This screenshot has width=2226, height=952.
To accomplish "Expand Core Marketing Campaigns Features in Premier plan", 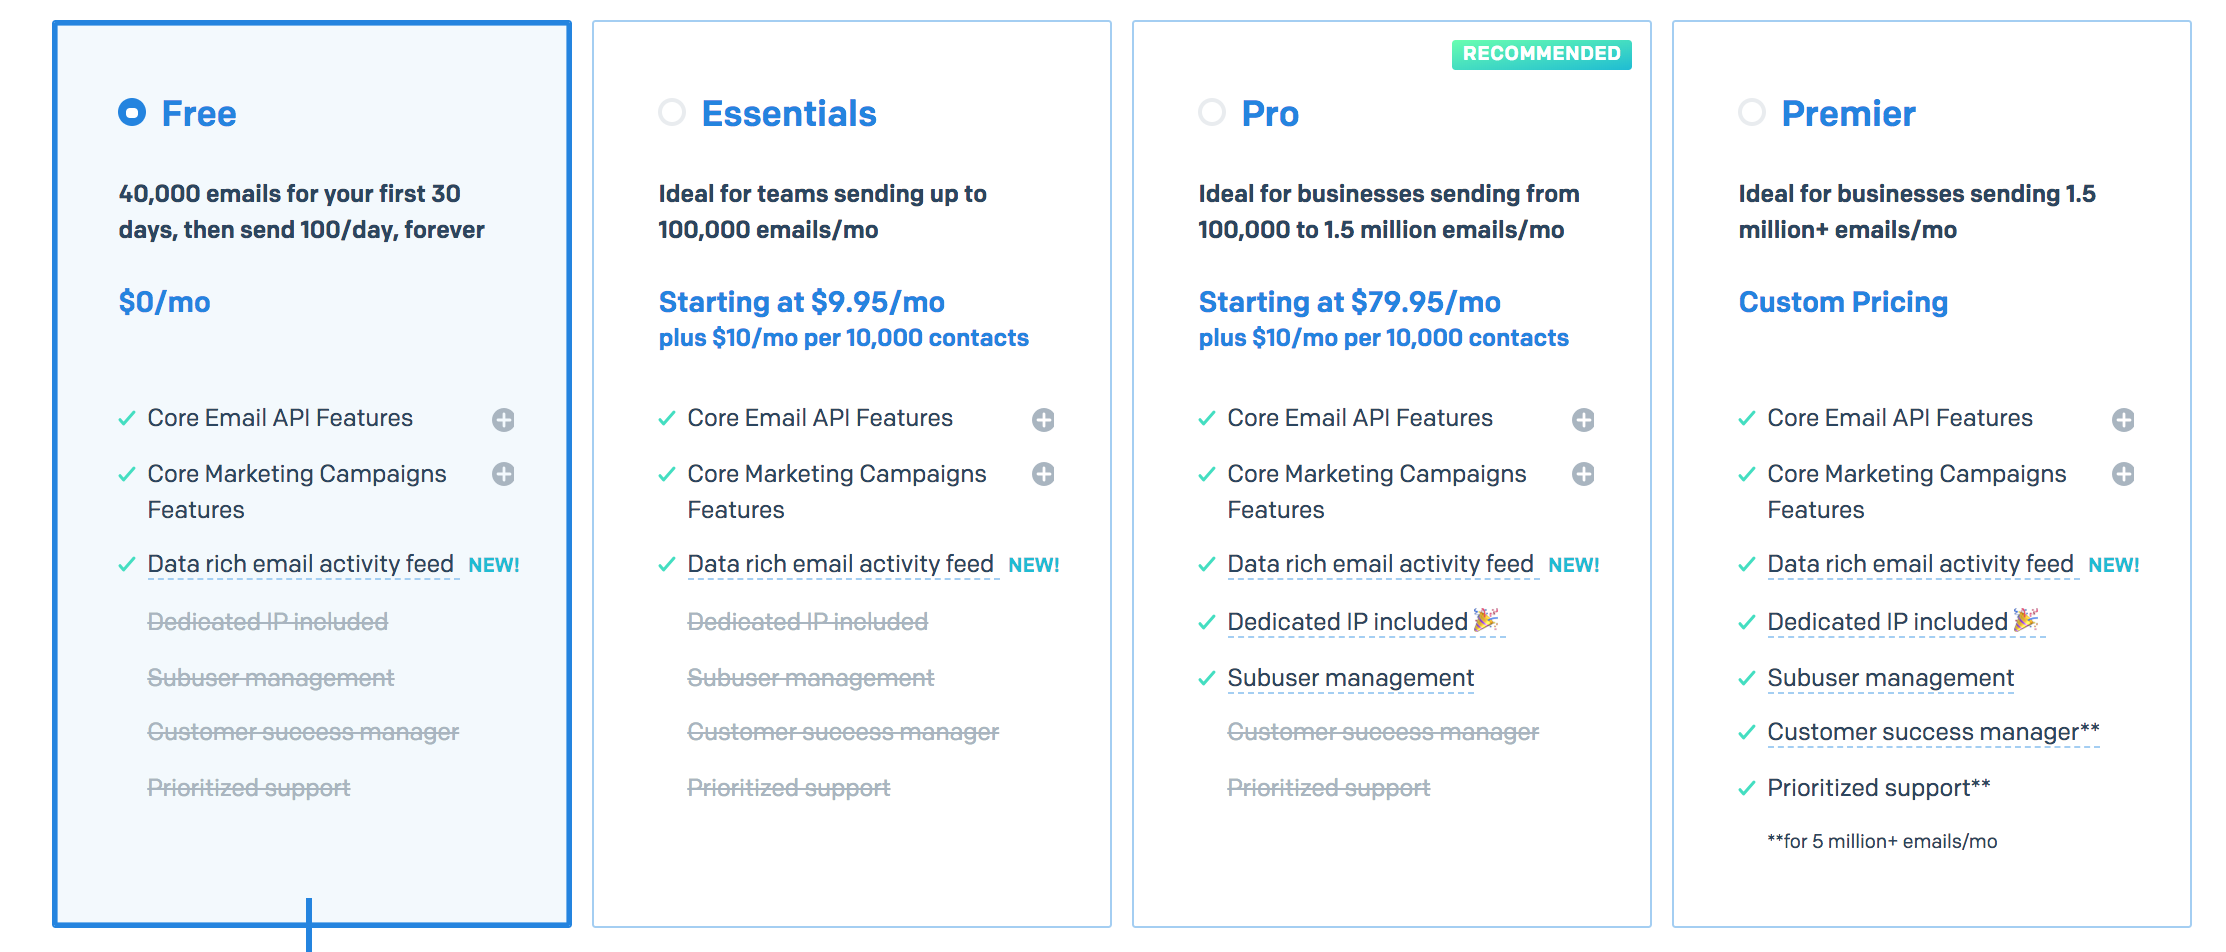I will tap(2123, 474).
